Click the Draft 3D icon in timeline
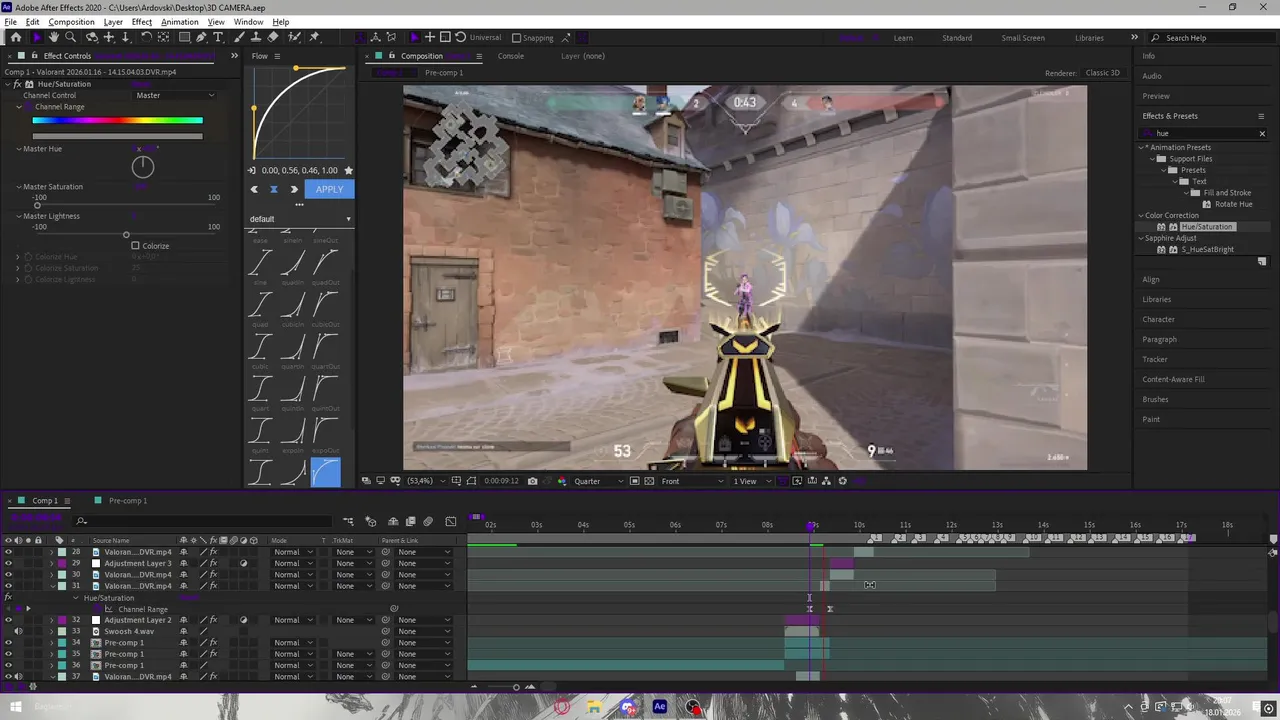This screenshot has height=720, width=1280. pos(371,521)
